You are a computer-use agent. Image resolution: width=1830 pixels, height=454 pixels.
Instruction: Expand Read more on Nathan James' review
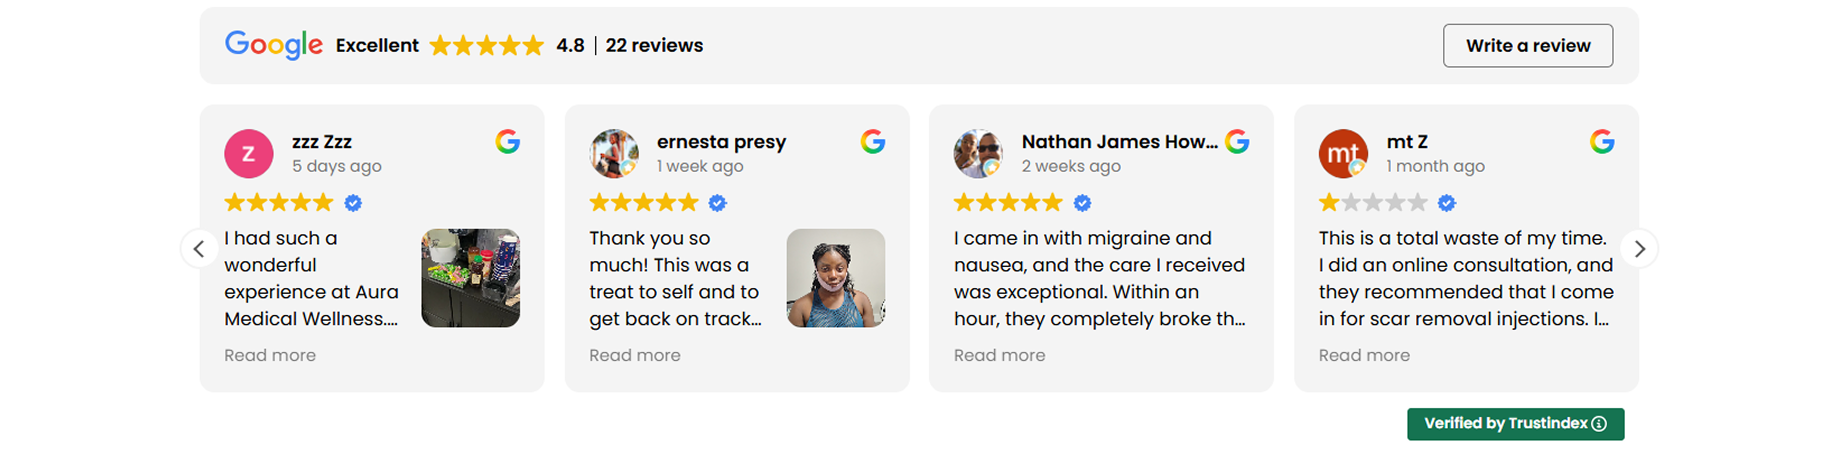999,355
